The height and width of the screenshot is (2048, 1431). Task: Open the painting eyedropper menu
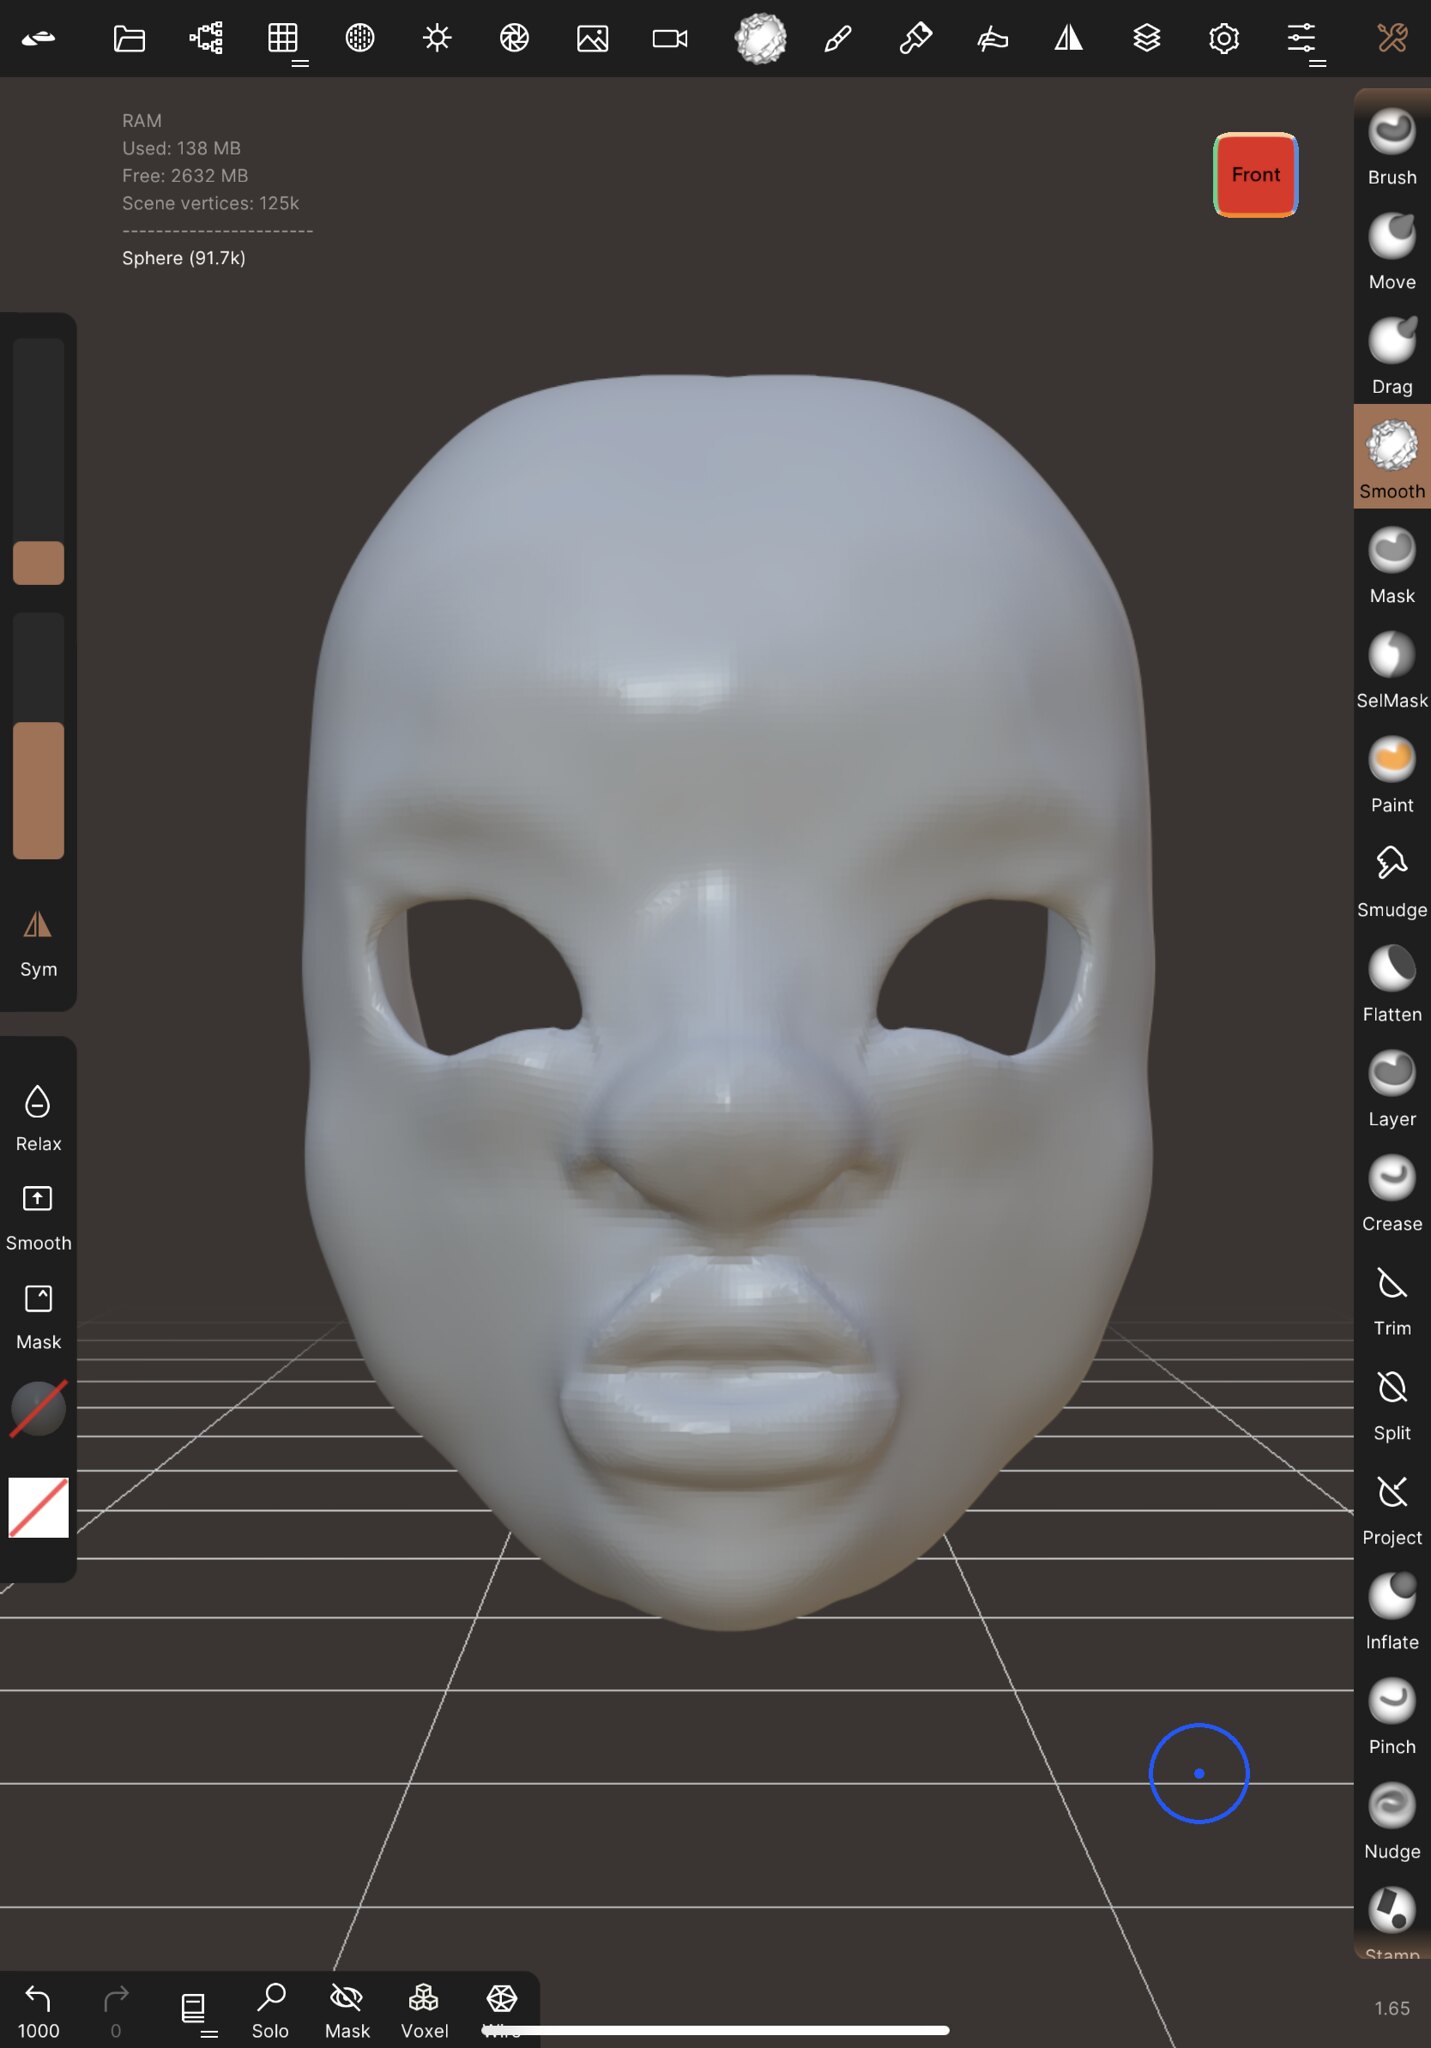[915, 38]
